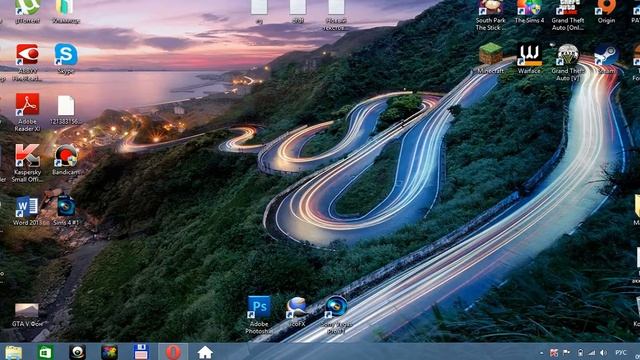Screen dimensions: 640x360
Task: Select the Origin launcher shortcut
Action: 606,12
